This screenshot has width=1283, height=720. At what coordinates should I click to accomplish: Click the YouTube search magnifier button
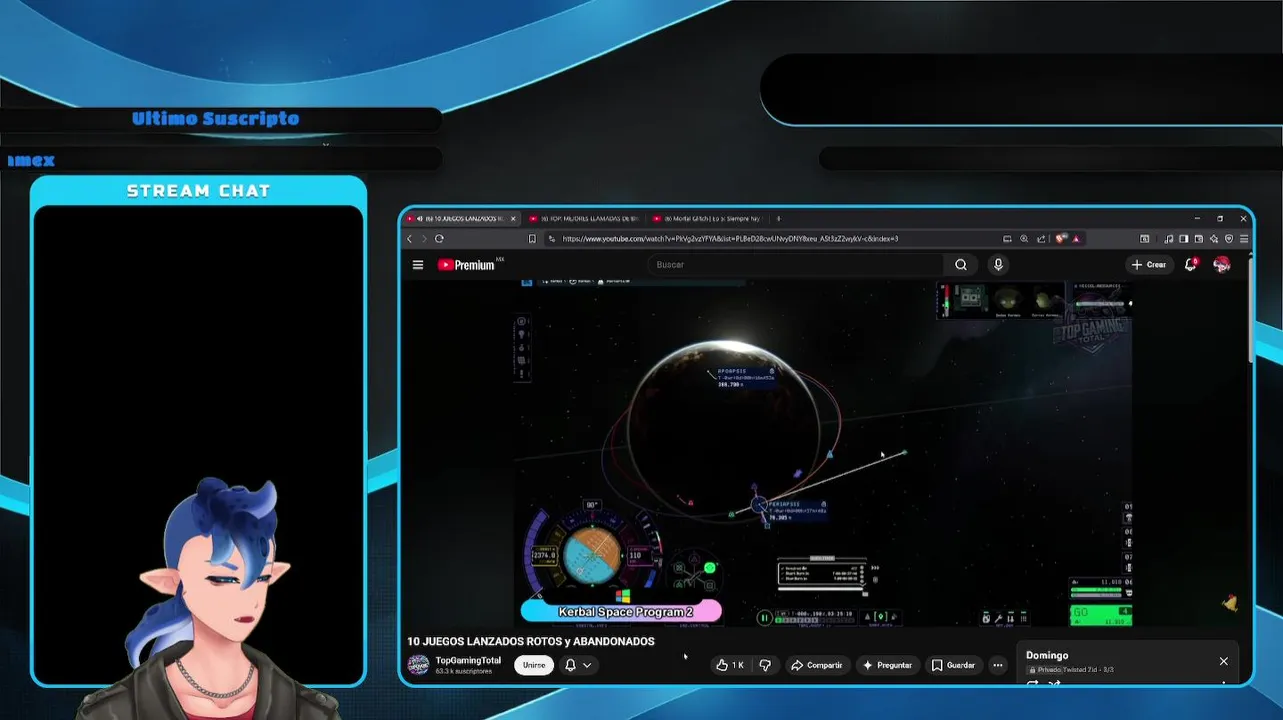[961, 265]
